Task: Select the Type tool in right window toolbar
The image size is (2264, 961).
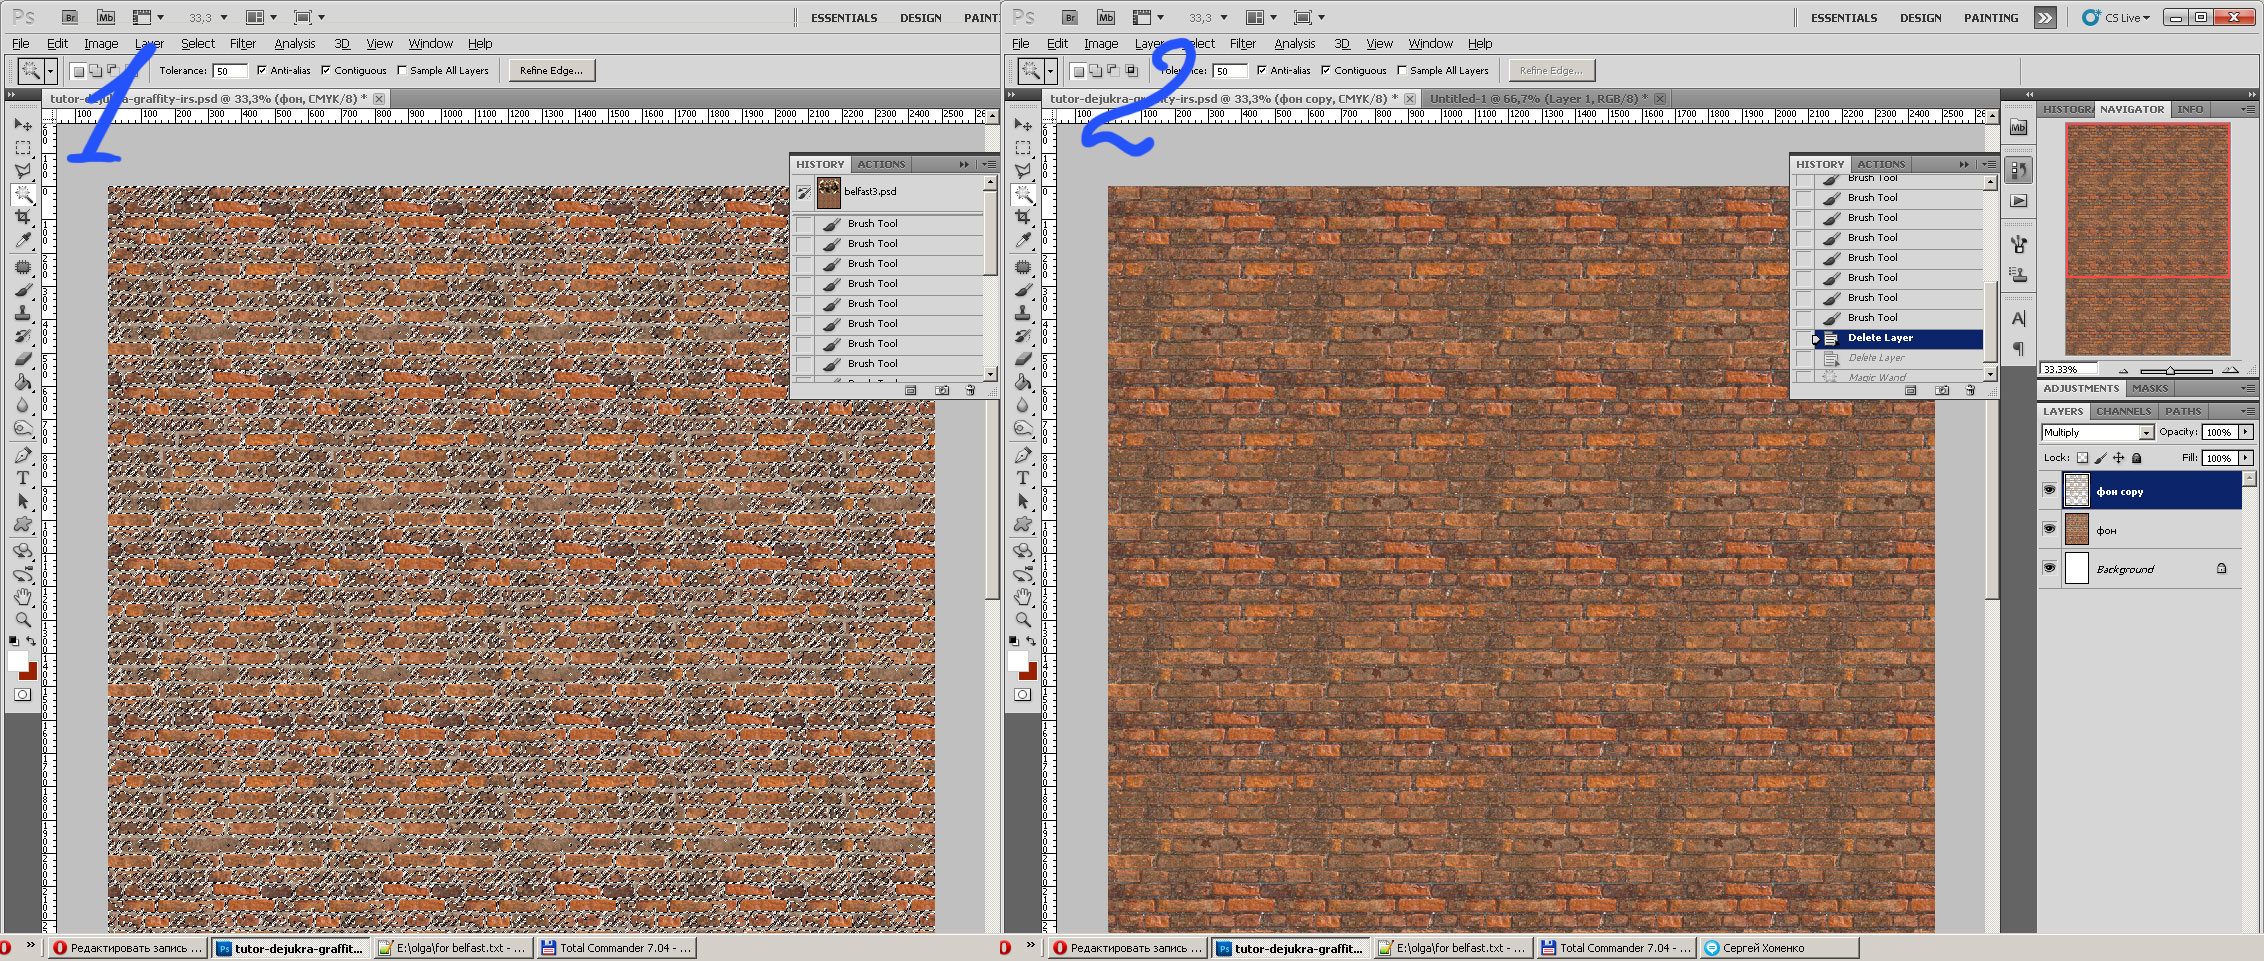Action: point(1022,478)
